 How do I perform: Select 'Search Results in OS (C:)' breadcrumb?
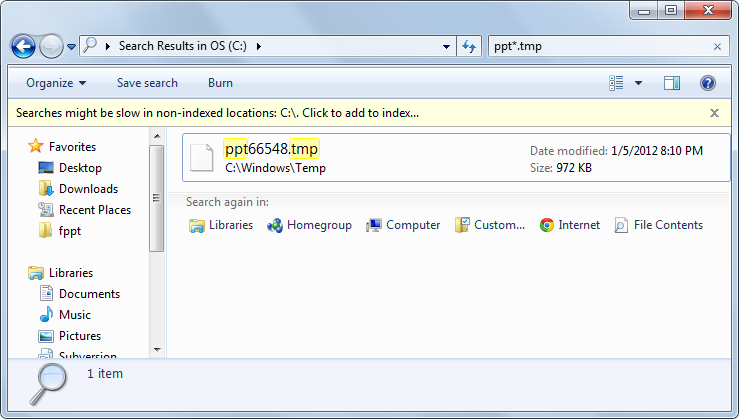pyautogui.click(x=182, y=46)
